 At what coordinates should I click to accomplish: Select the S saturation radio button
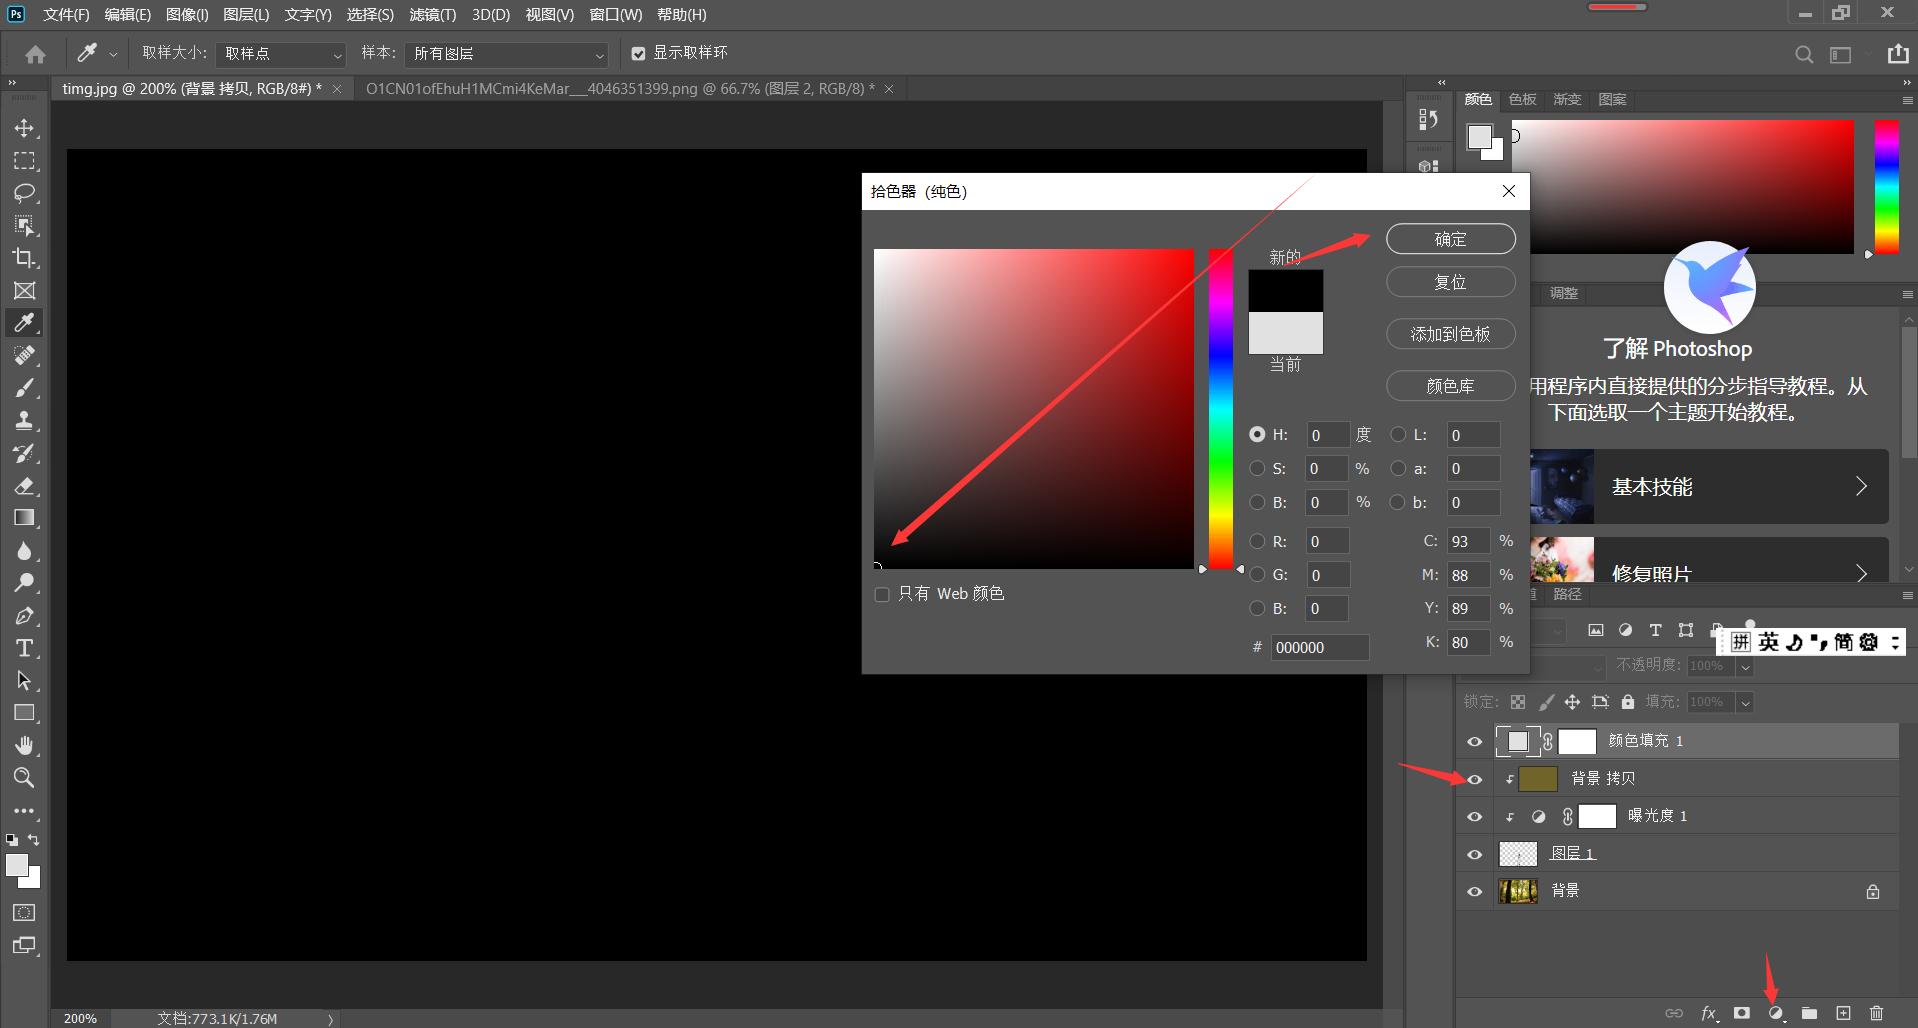click(x=1257, y=468)
